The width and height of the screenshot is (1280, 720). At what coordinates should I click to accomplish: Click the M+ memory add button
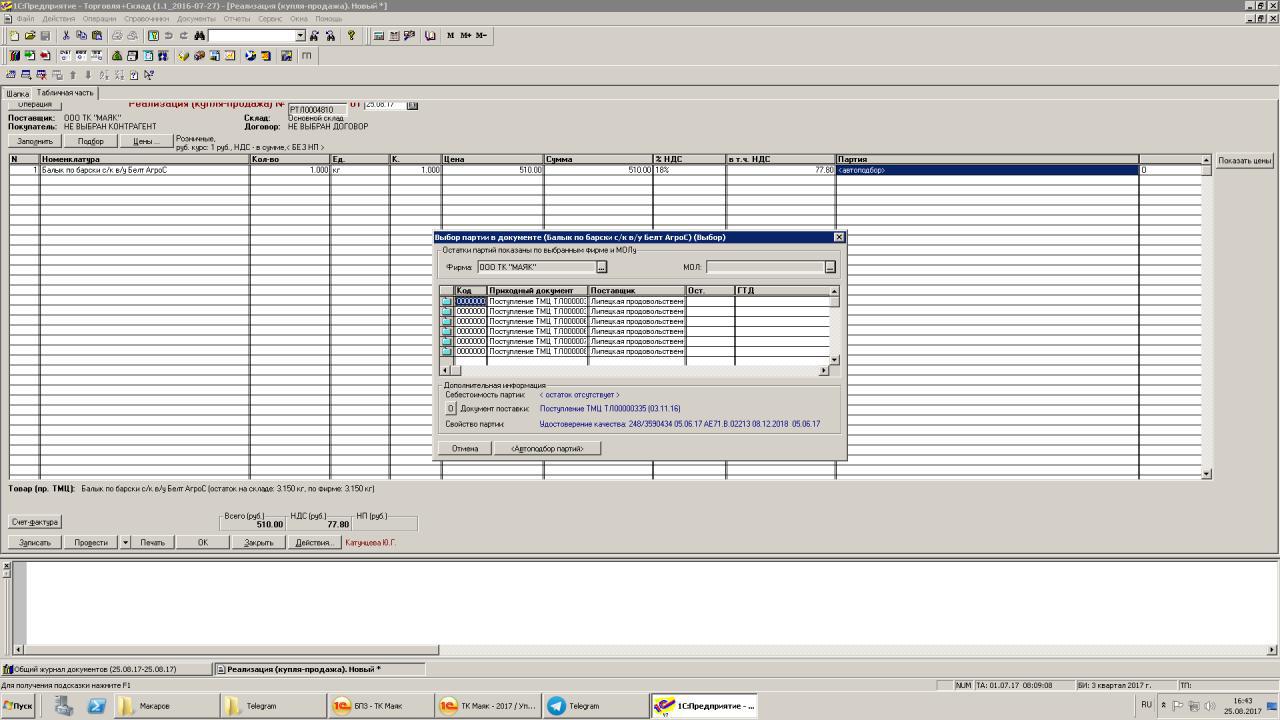point(465,36)
